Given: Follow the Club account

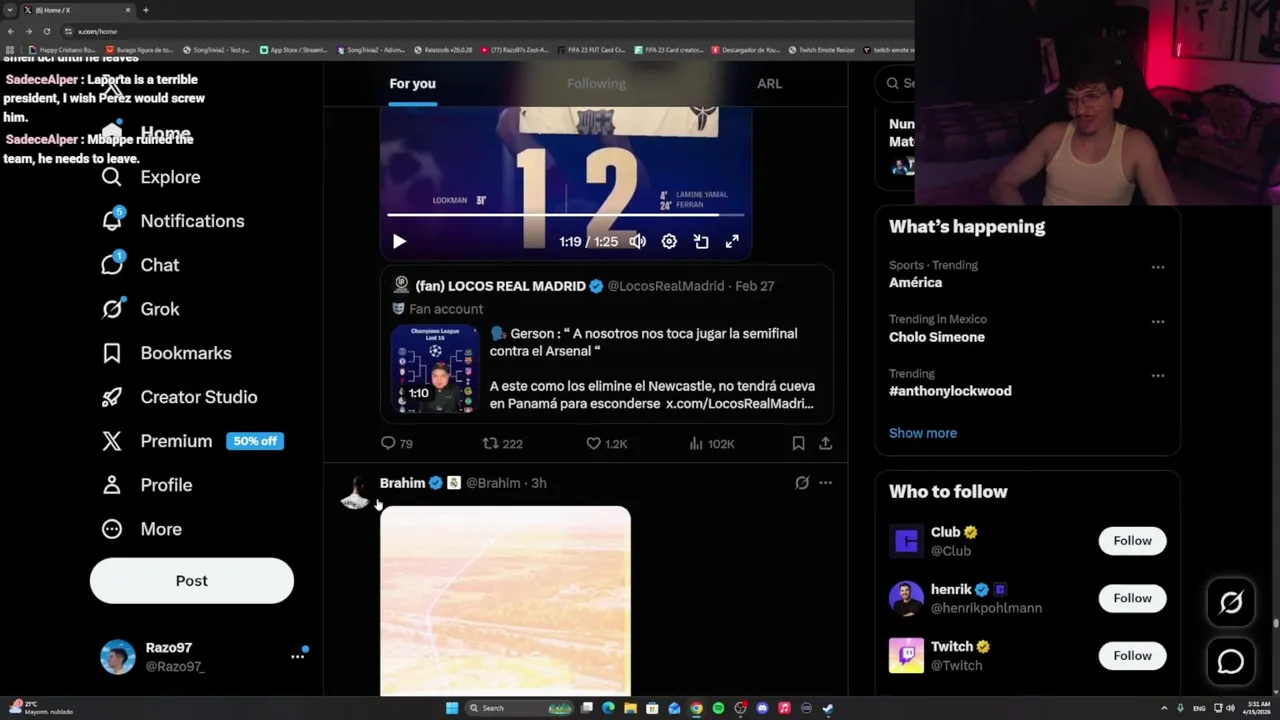Looking at the screenshot, I should [x=1132, y=541].
